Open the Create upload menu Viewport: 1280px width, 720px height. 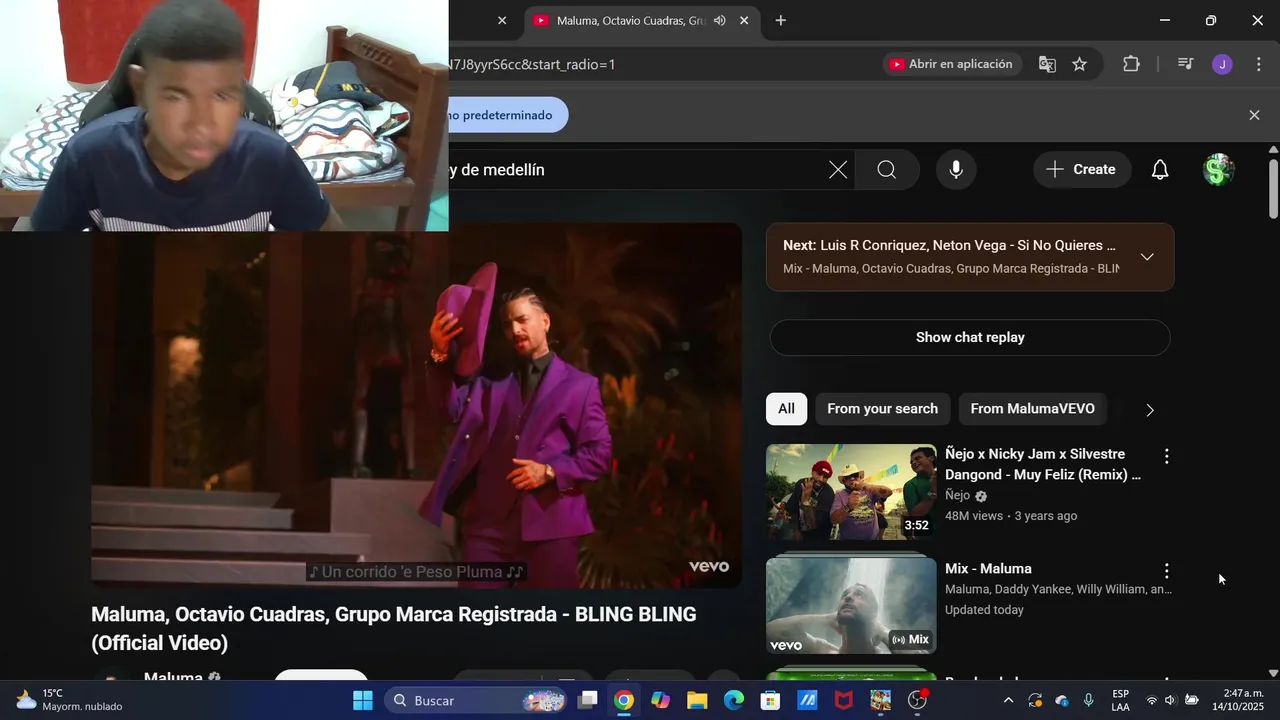(x=1082, y=170)
